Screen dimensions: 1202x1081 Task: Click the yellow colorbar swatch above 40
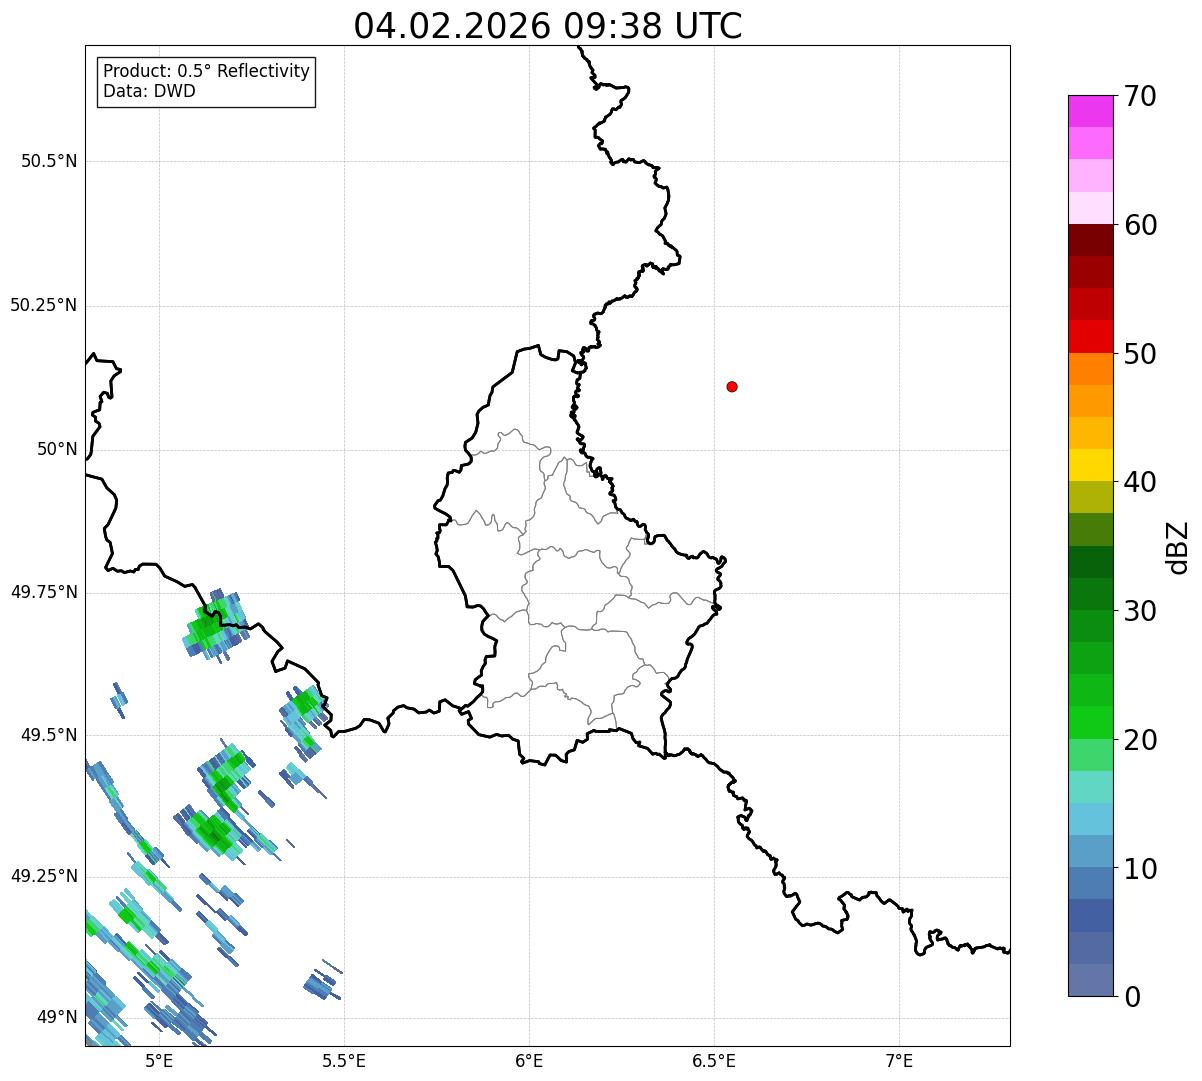tap(1090, 465)
